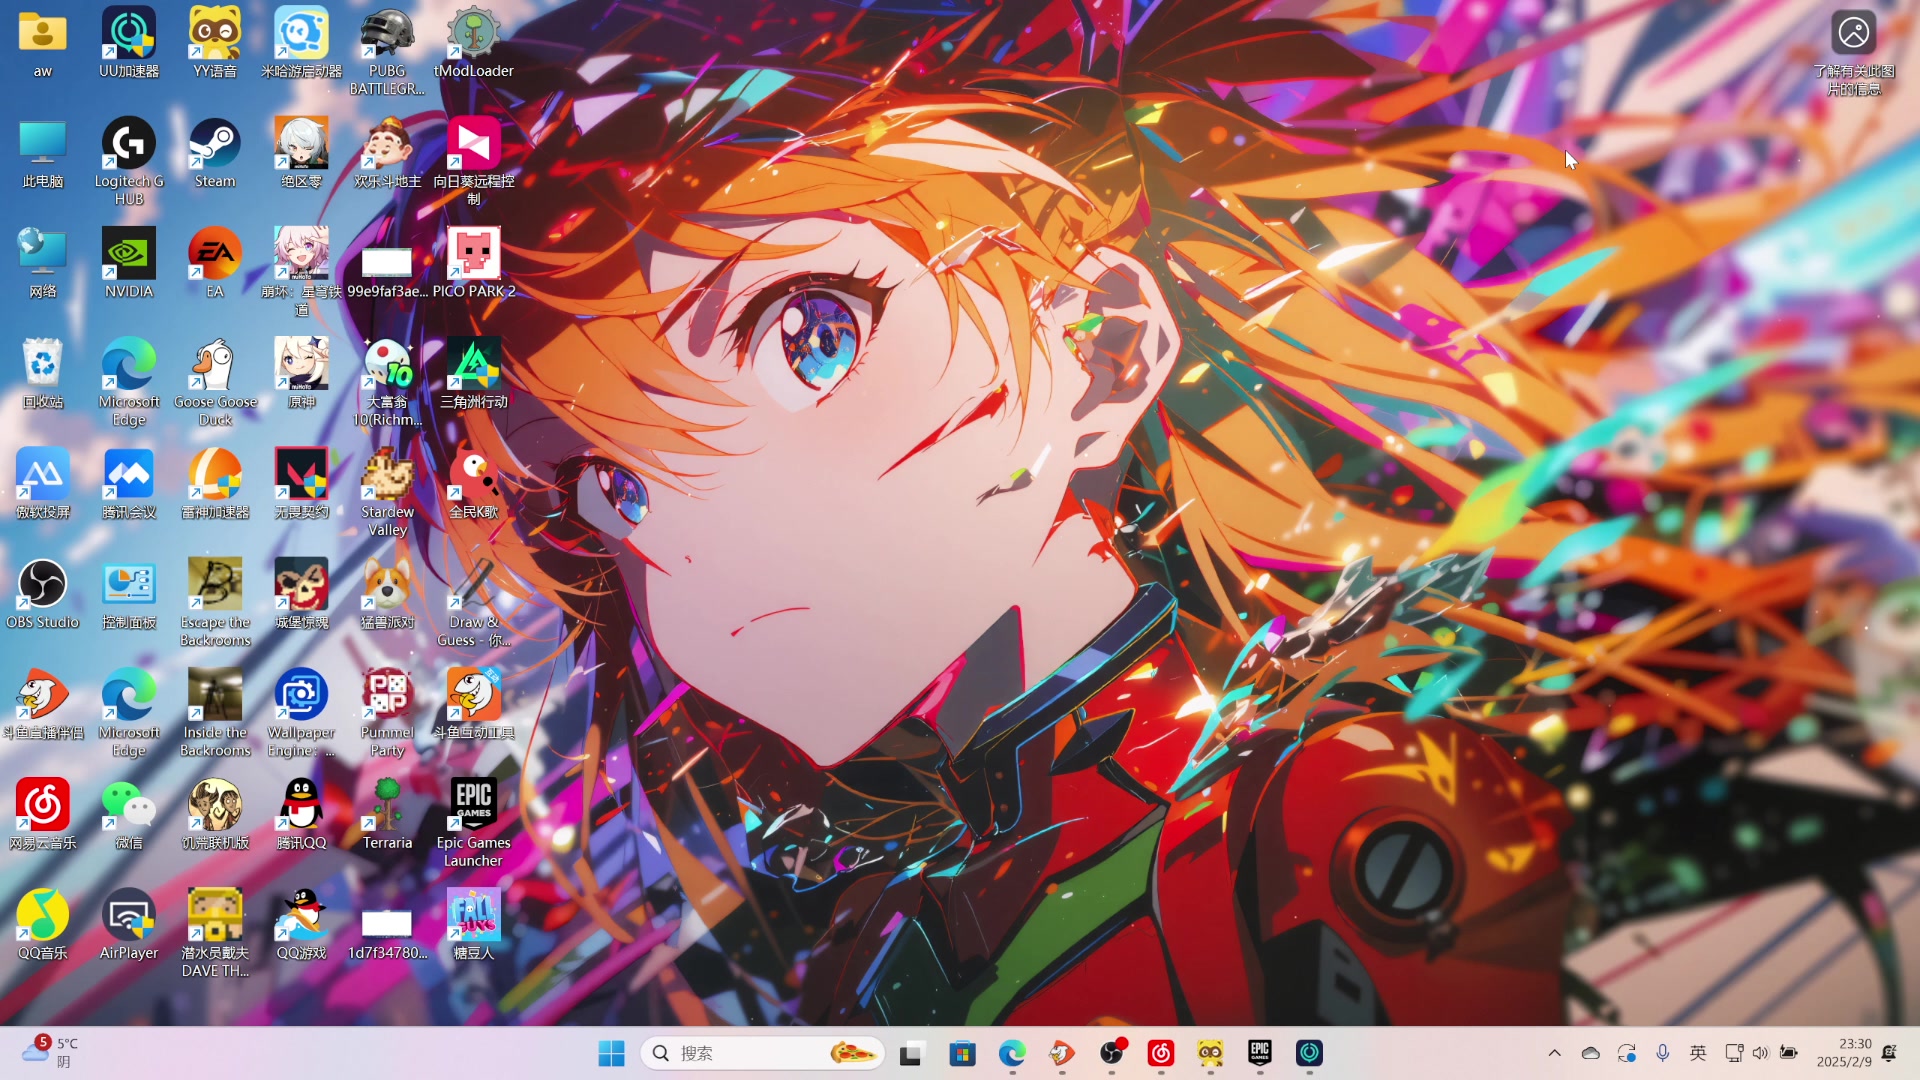Open the UU accelerator taskbar icon
This screenshot has height=1080, width=1920.
click(x=1310, y=1053)
